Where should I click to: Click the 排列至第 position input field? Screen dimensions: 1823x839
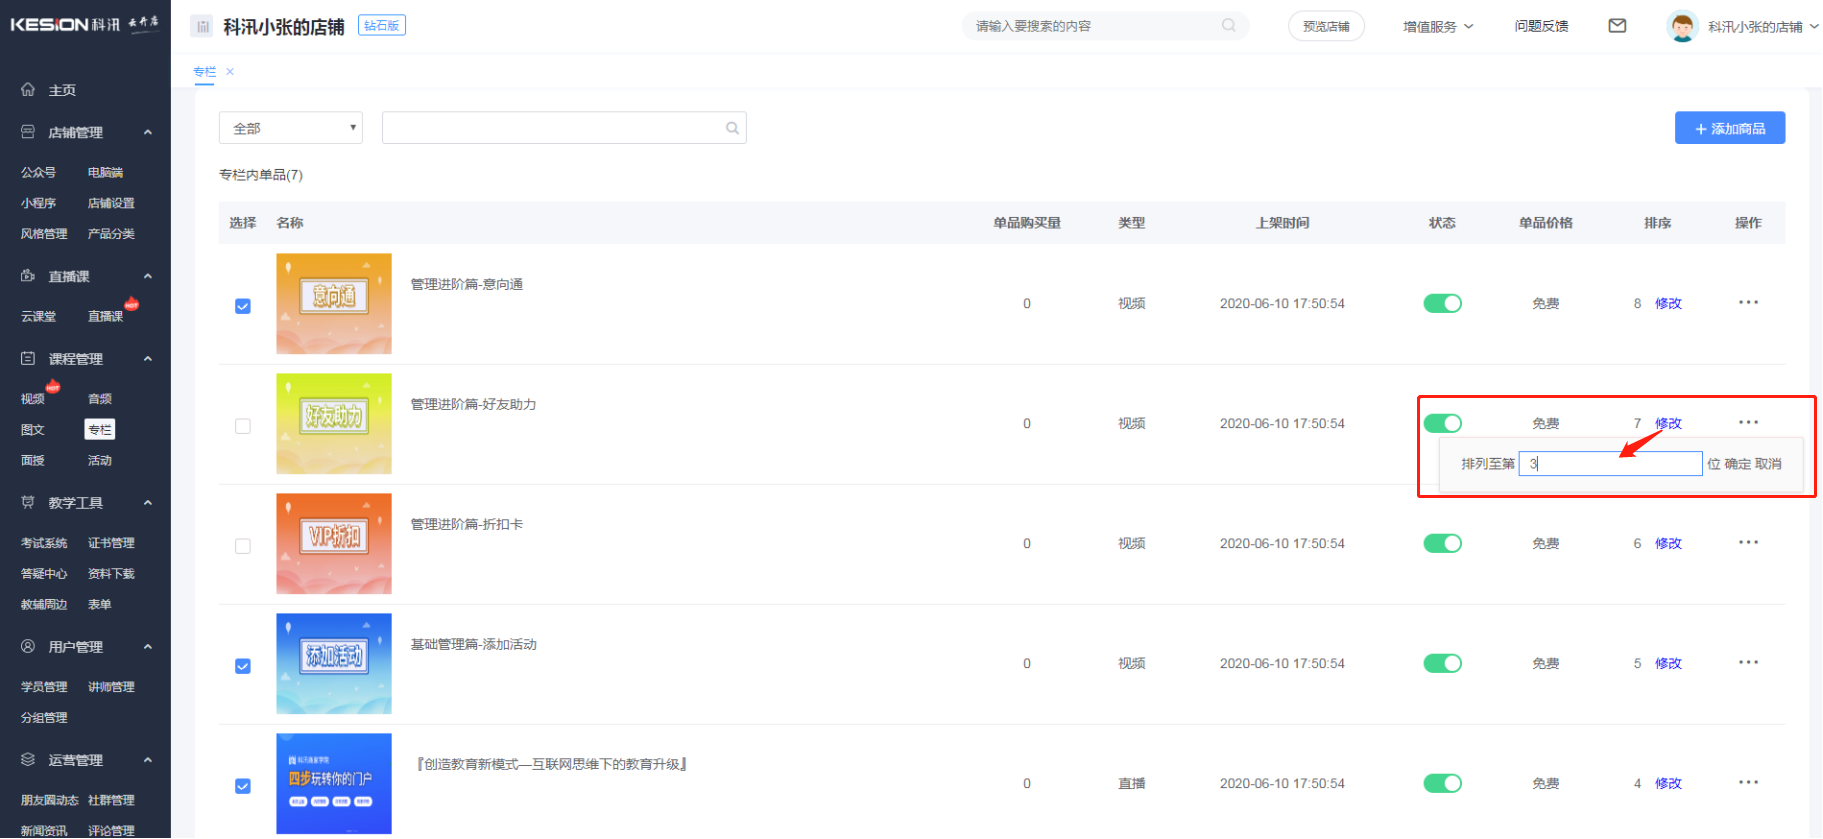click(1610, 464)
